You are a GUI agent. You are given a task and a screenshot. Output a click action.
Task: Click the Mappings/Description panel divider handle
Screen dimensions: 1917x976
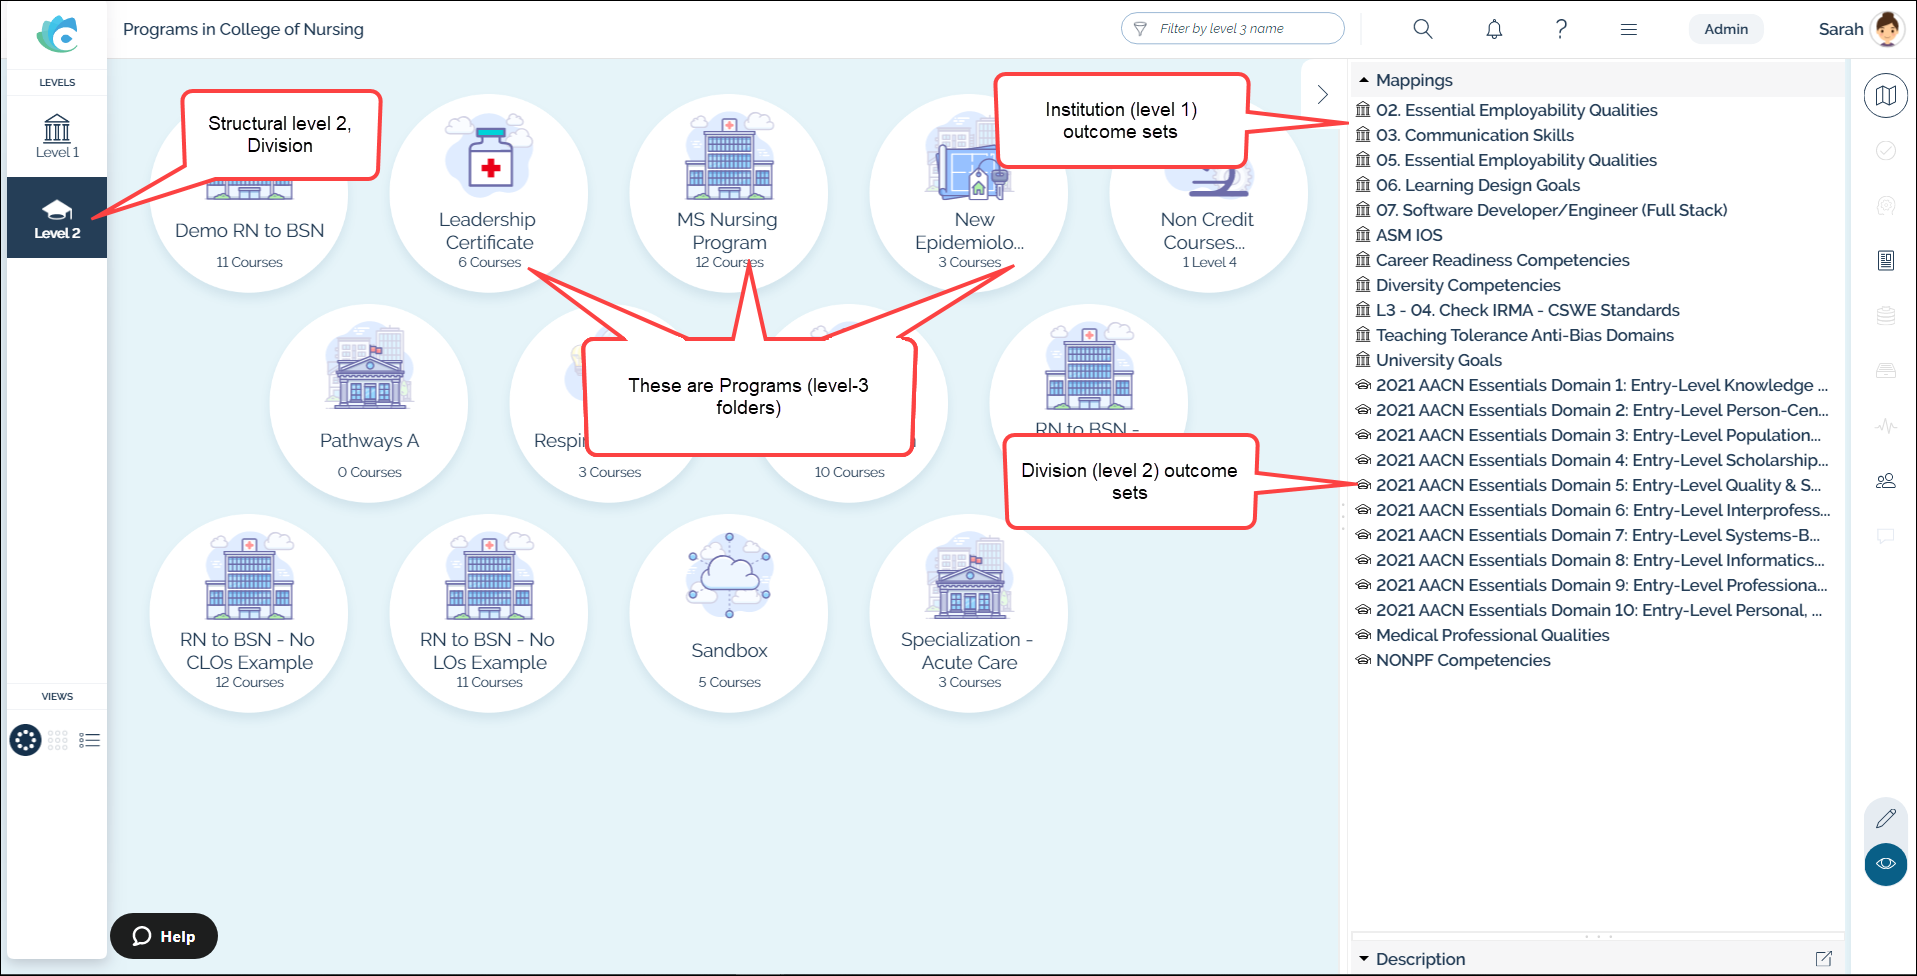tap(1598, 937)
